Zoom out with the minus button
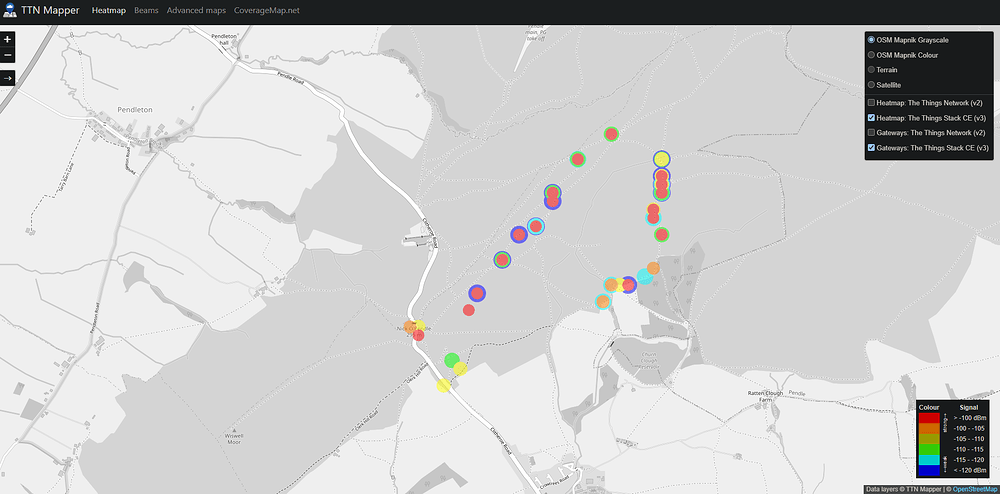The width and height of the screenshot is (1000, 494). tap(7, 55)
